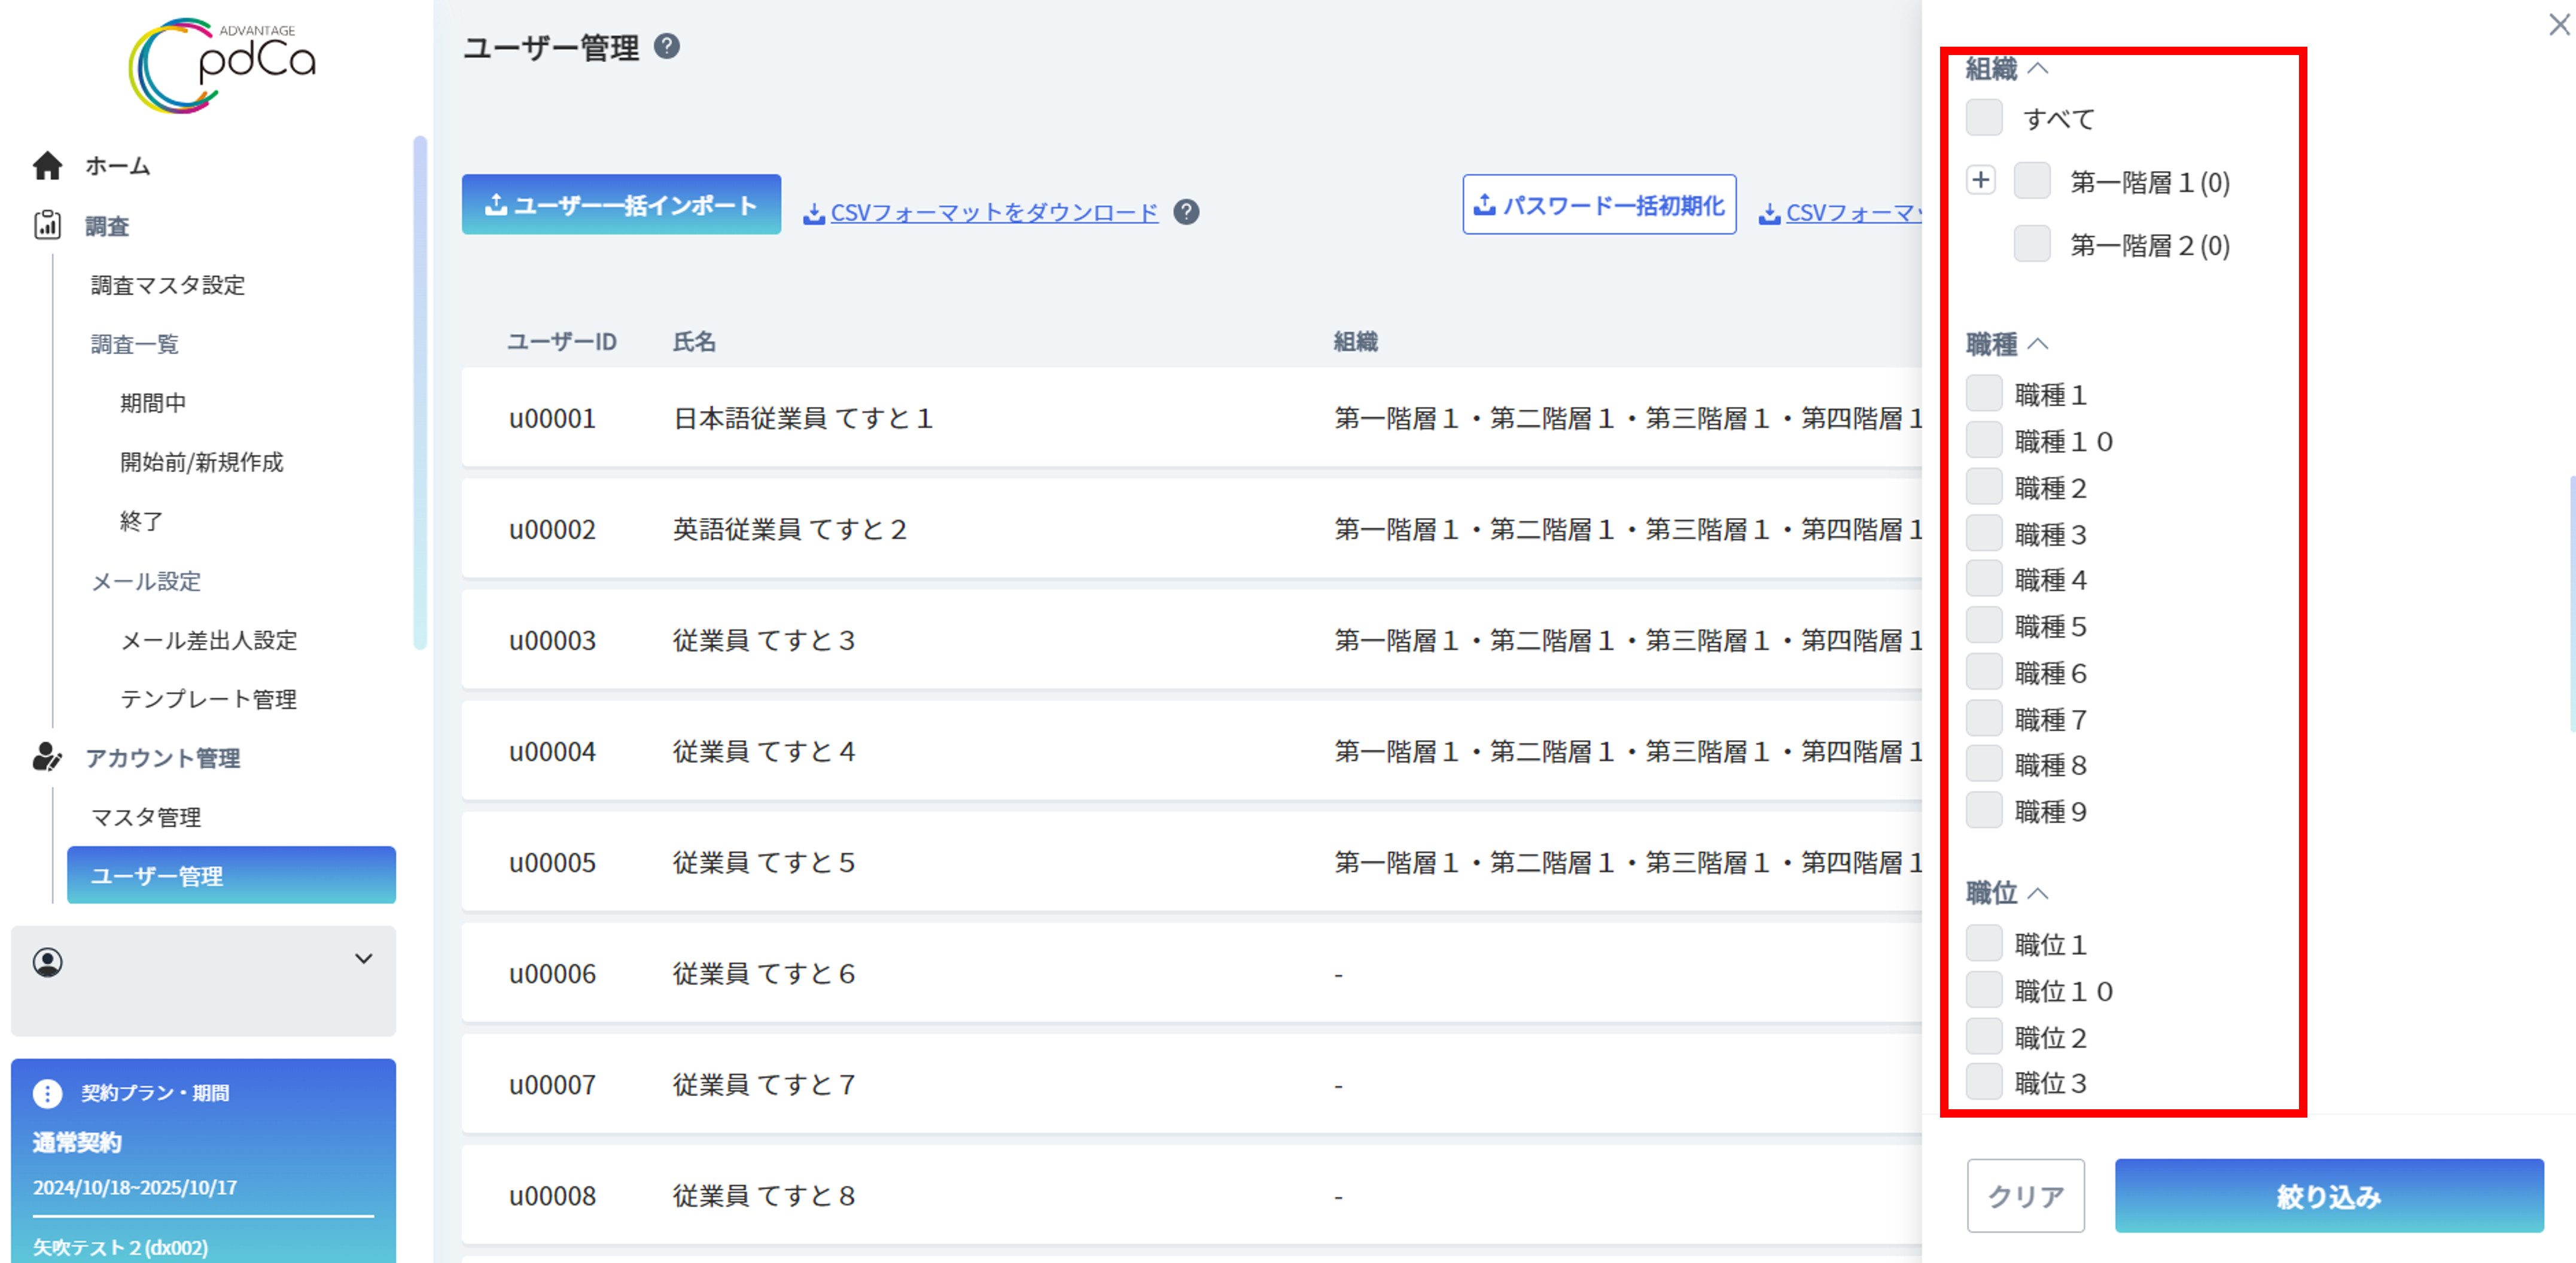
Task: Open ホーム in the sidebar
Action: 117,166
